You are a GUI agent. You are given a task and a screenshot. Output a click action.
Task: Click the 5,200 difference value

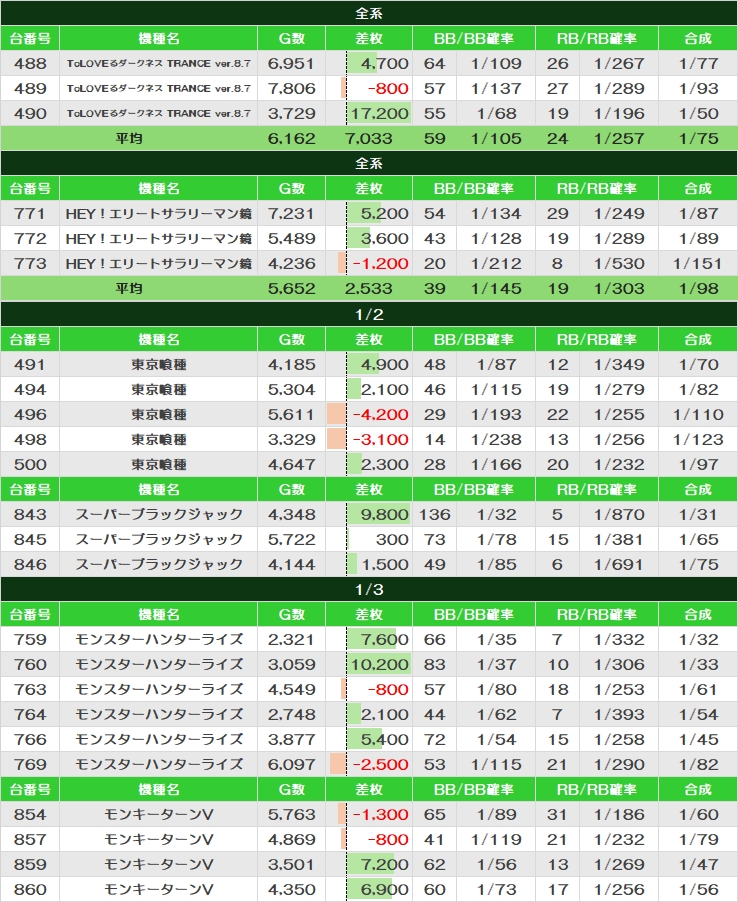click(x=384, y=213)
